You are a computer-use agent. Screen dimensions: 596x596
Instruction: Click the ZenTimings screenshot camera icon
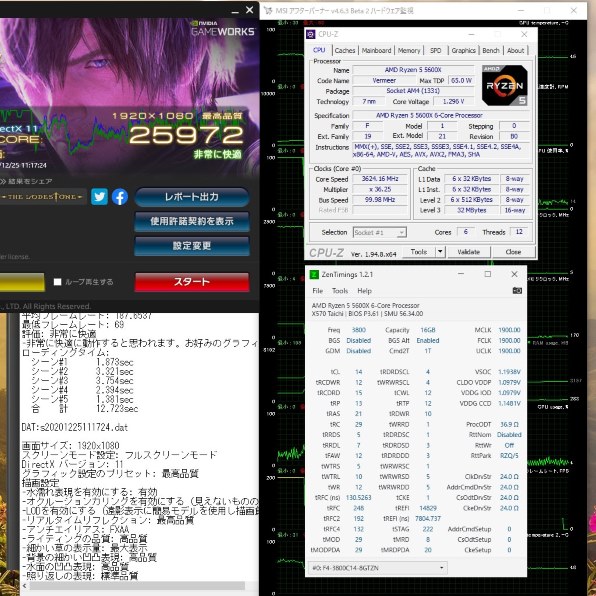517,291
